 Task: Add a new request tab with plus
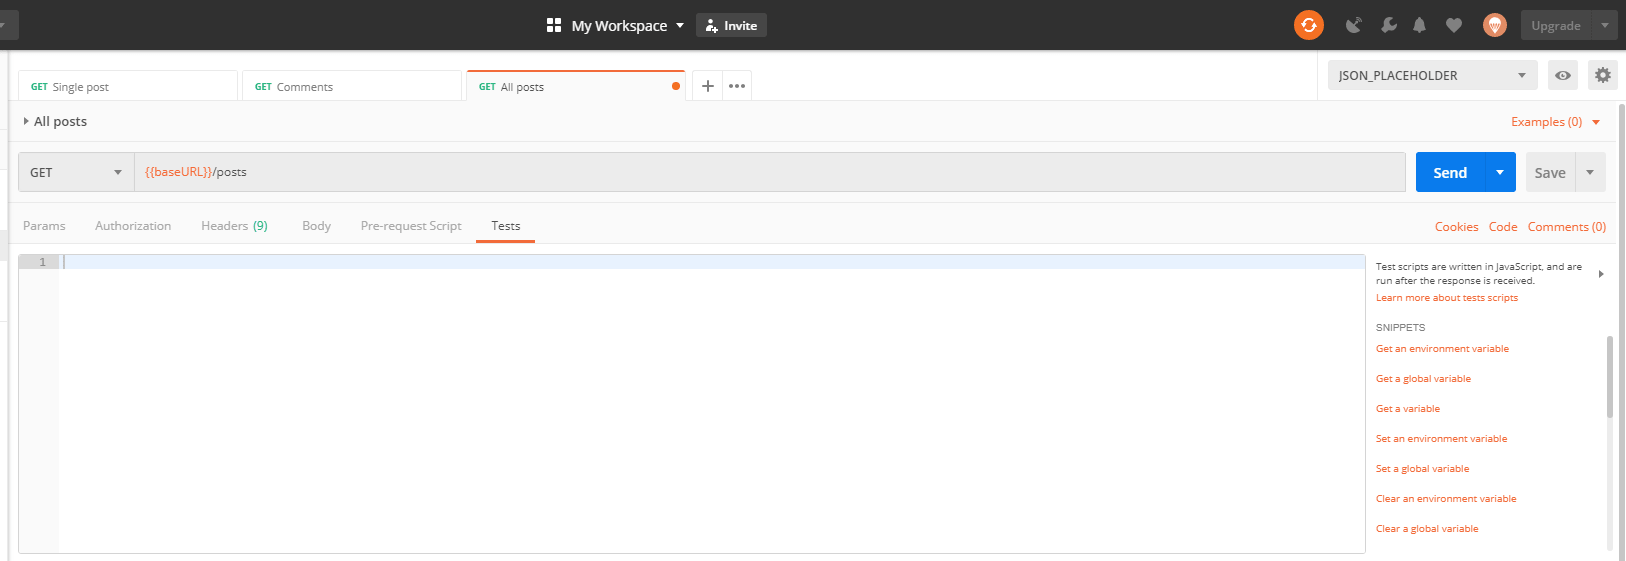pyautogui.click(x=707, y=86)
